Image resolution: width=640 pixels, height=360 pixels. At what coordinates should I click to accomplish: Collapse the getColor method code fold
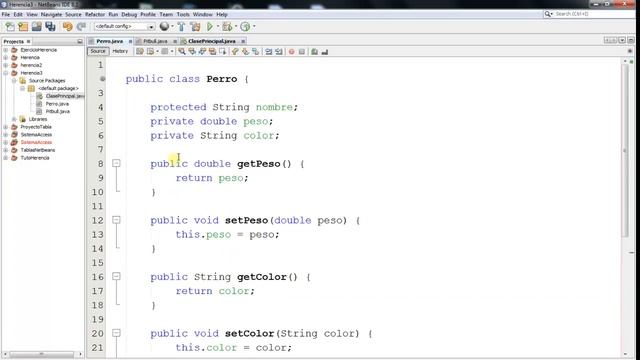point(116,276)
